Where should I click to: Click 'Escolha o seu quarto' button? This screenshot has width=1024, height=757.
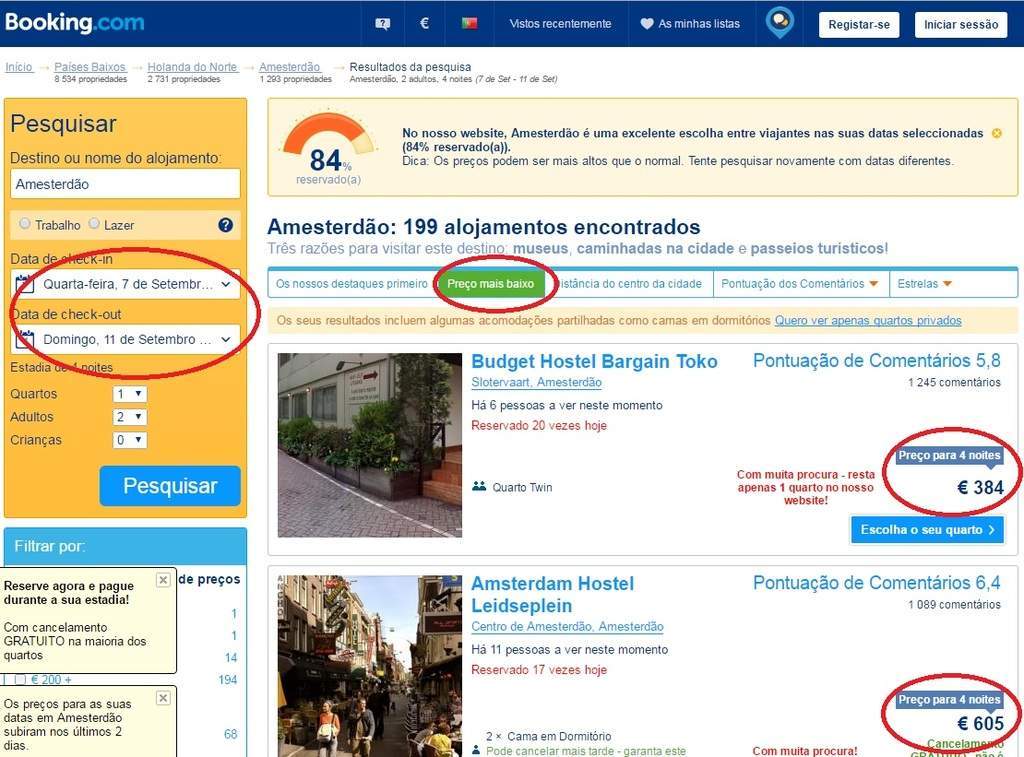point(927,530)
